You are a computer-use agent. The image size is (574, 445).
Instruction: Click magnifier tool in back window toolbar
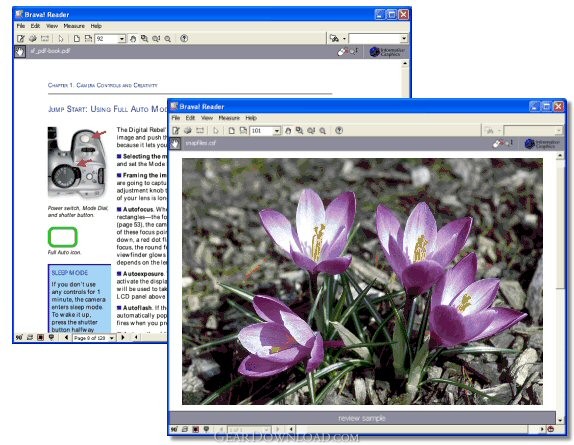point(156,38)
